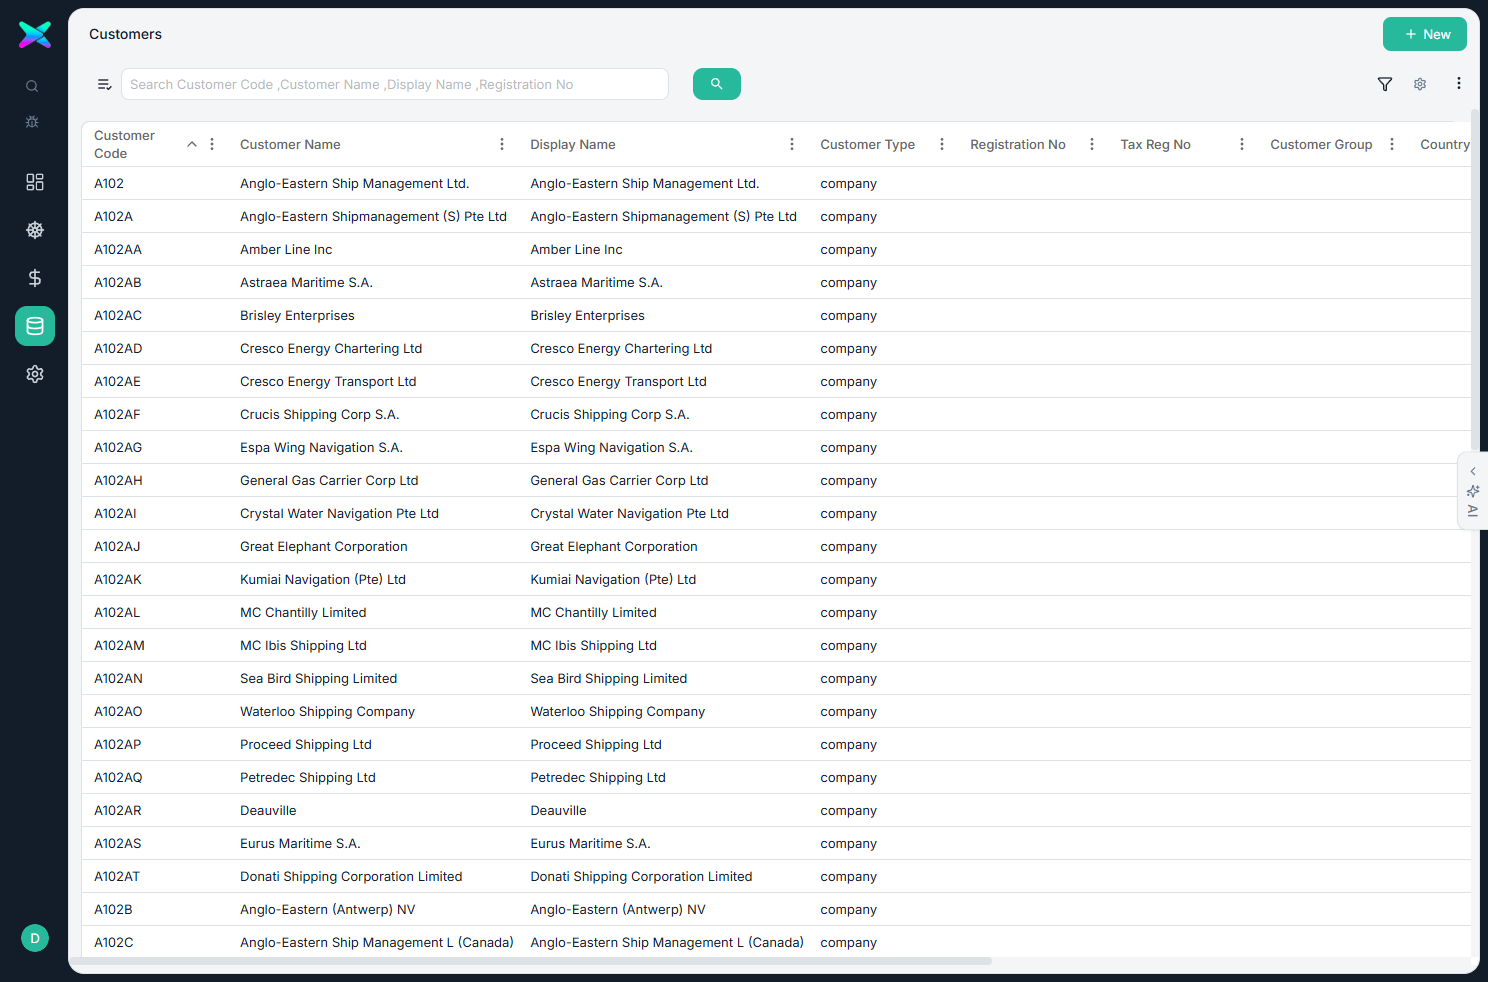Open the filter funnel icon
The height and width of the screenshot is (982, 1488).
click(x=1385, y=84)
